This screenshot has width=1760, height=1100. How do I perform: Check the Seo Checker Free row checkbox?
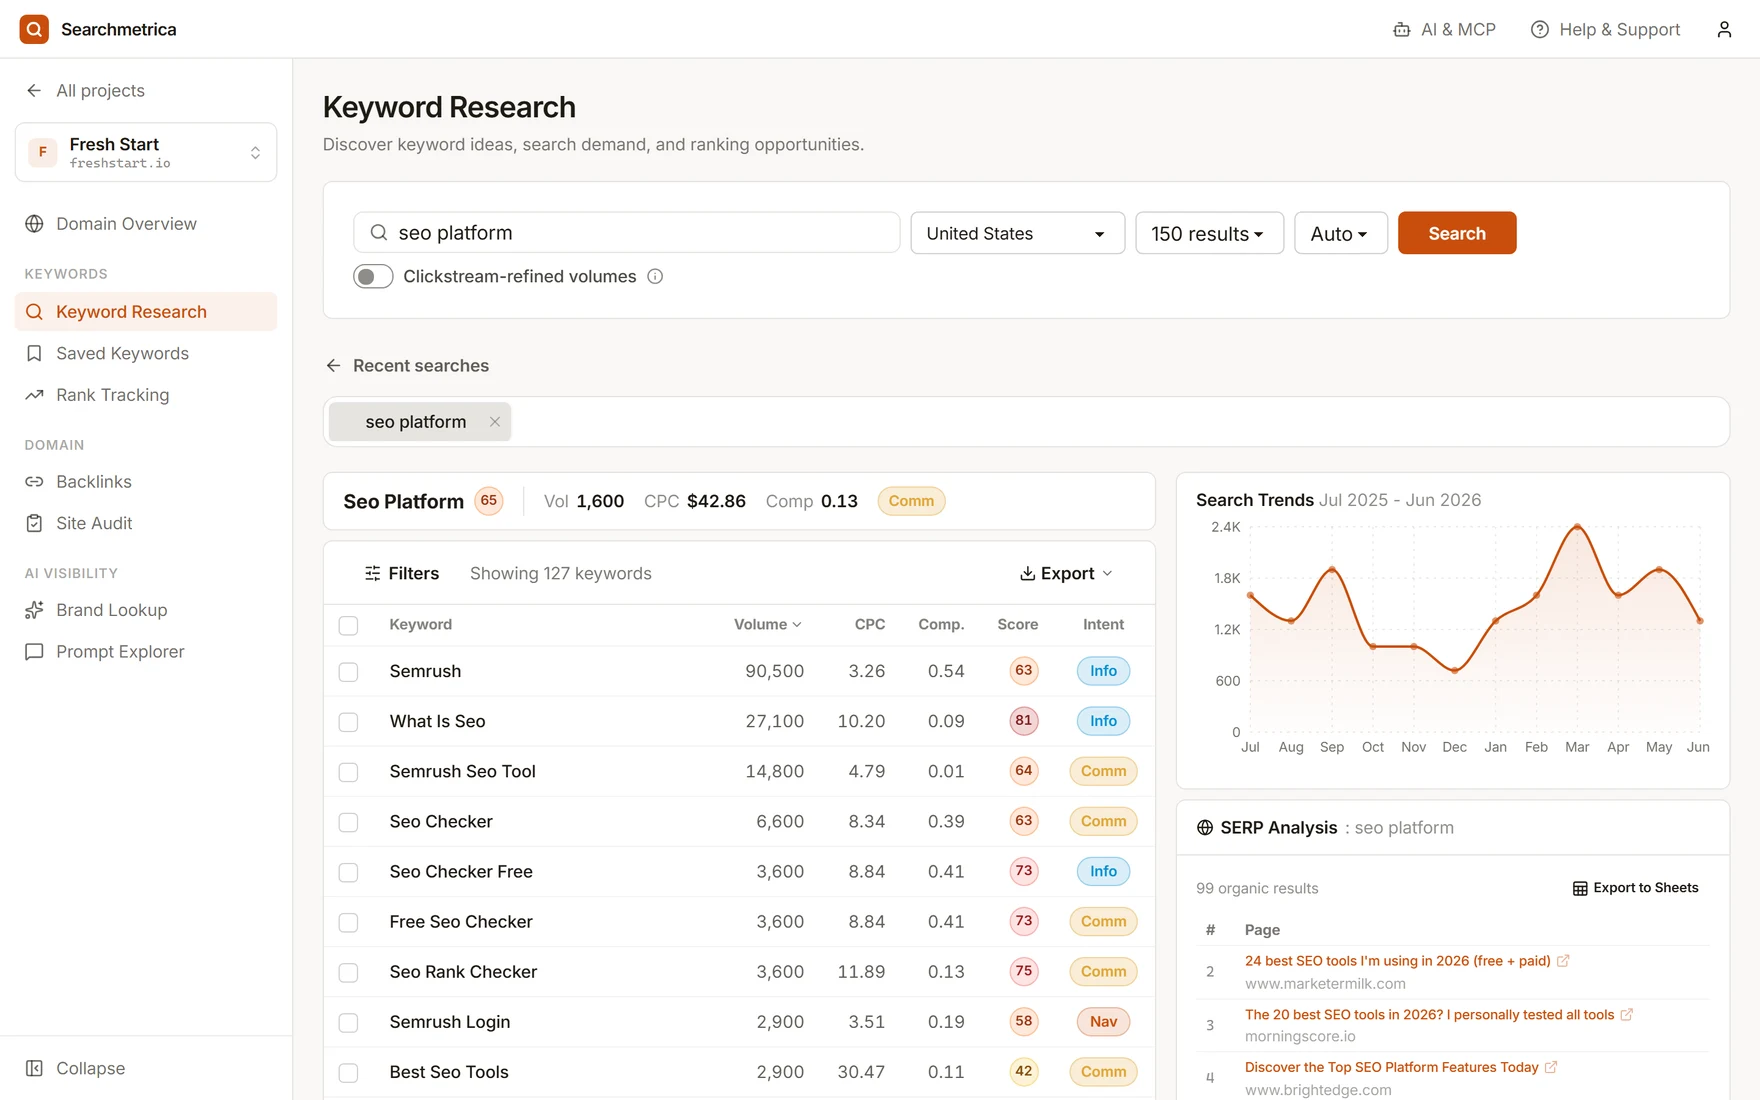tap(348, 872)
